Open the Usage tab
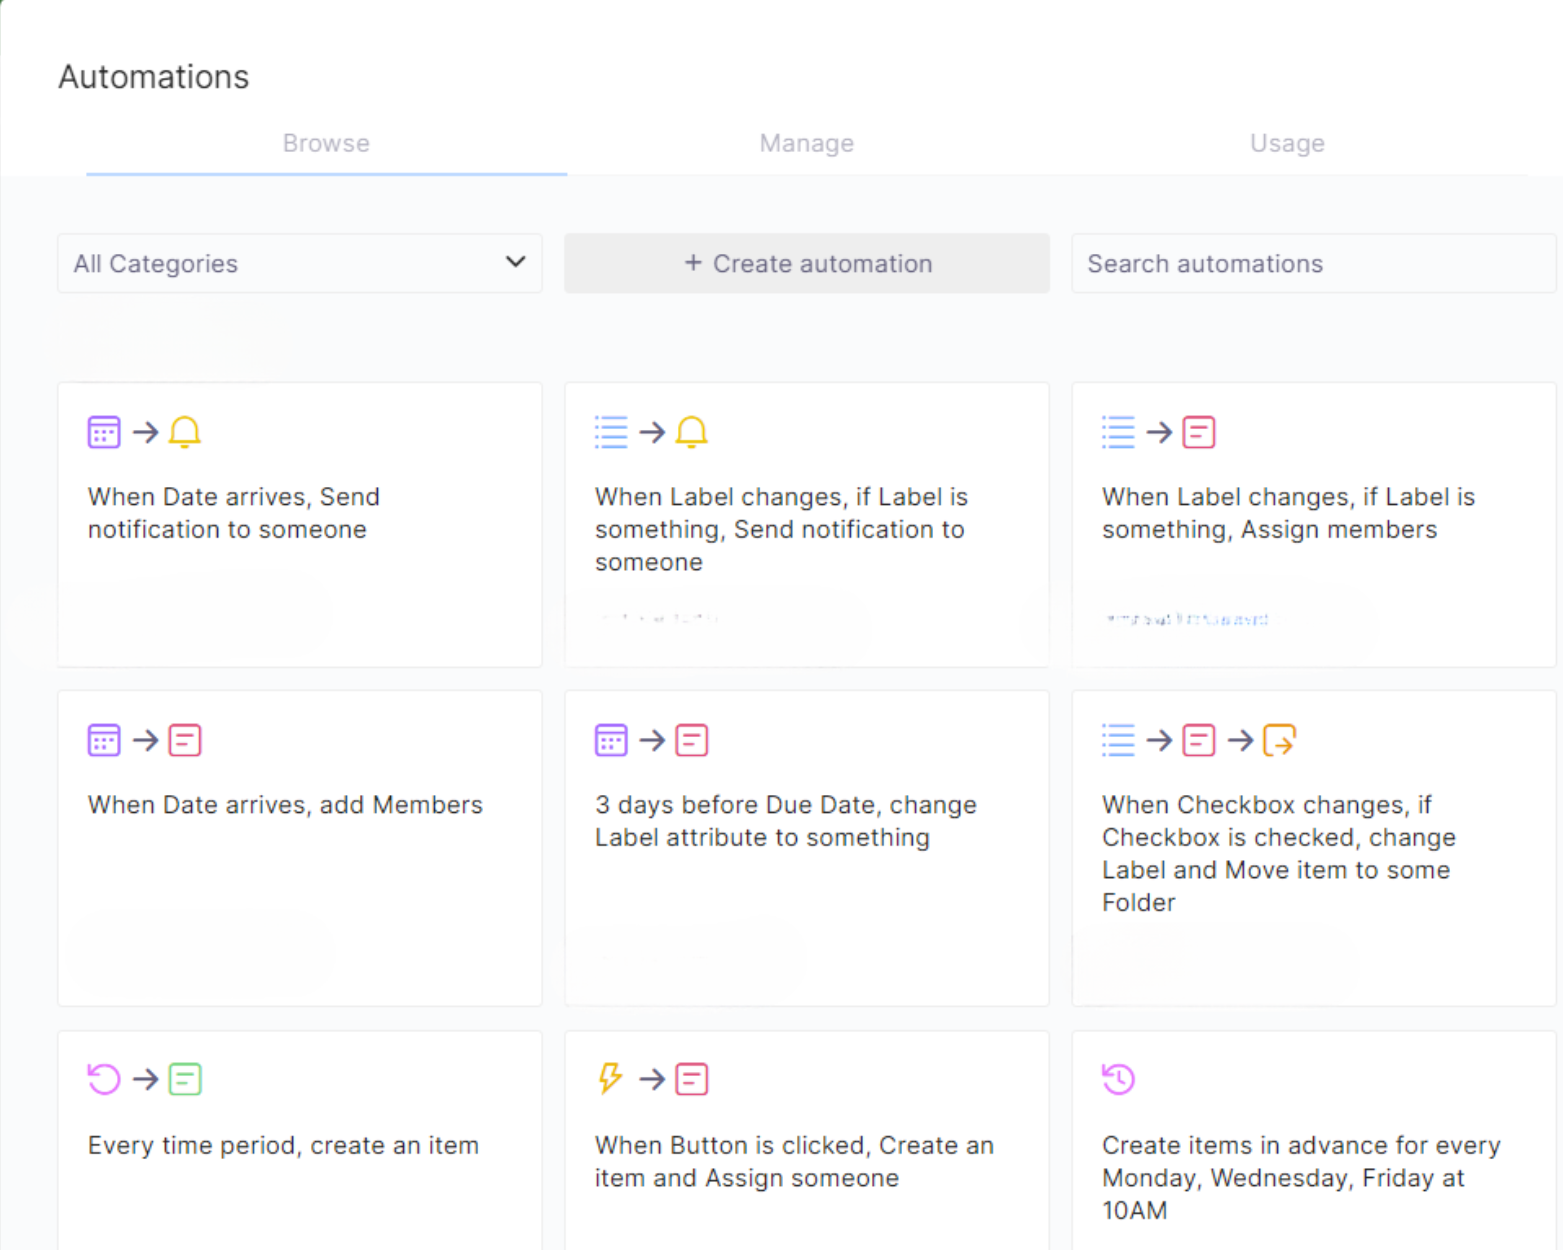The image size is (1563, 1250). click(1286, 144)
